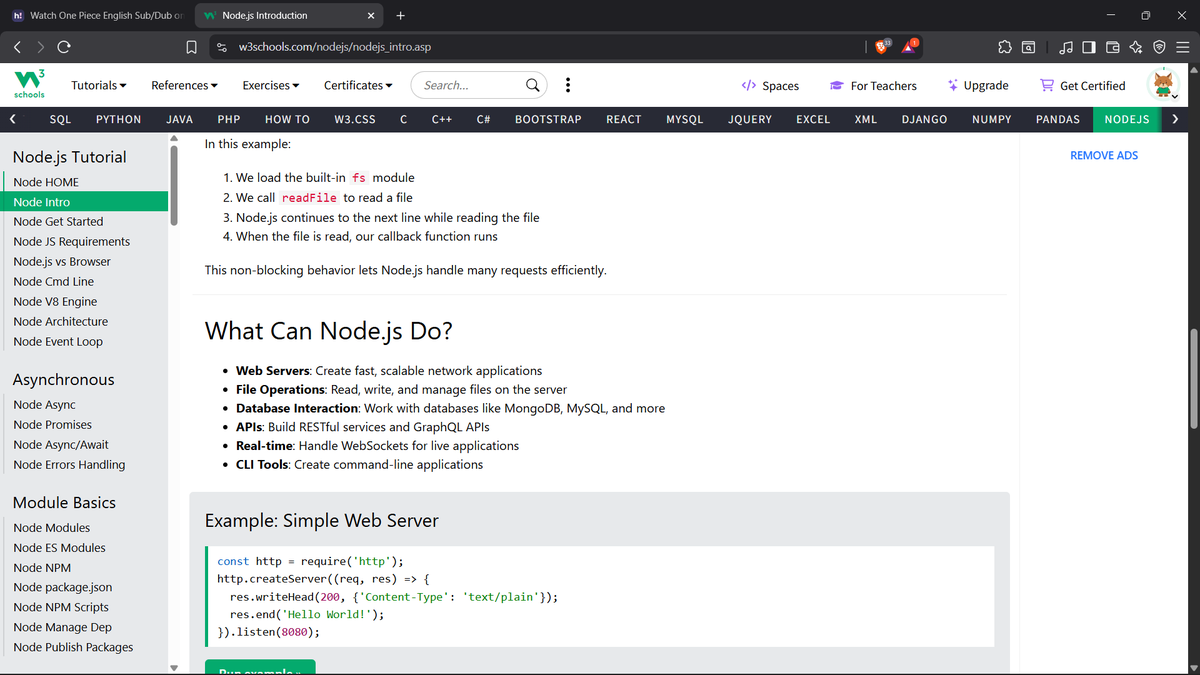1200x675 pixels.
Task: Open Node Publish Packages sidebar item
Action: pyautogui.click(x=73, y=648)
